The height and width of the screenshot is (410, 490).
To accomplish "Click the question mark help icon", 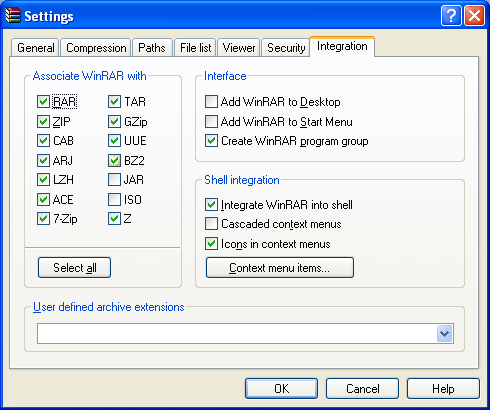I will [451, 15].
